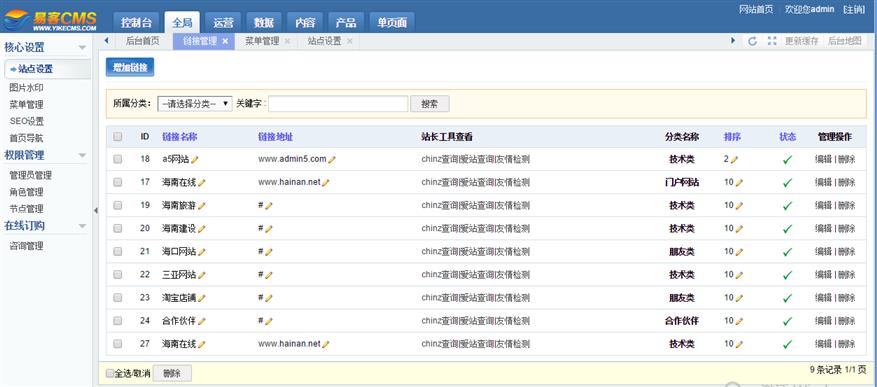This screenshot has height=387, width=877.
Task: Edit sort pencil in ID 27 row
Action: (739, 344)
